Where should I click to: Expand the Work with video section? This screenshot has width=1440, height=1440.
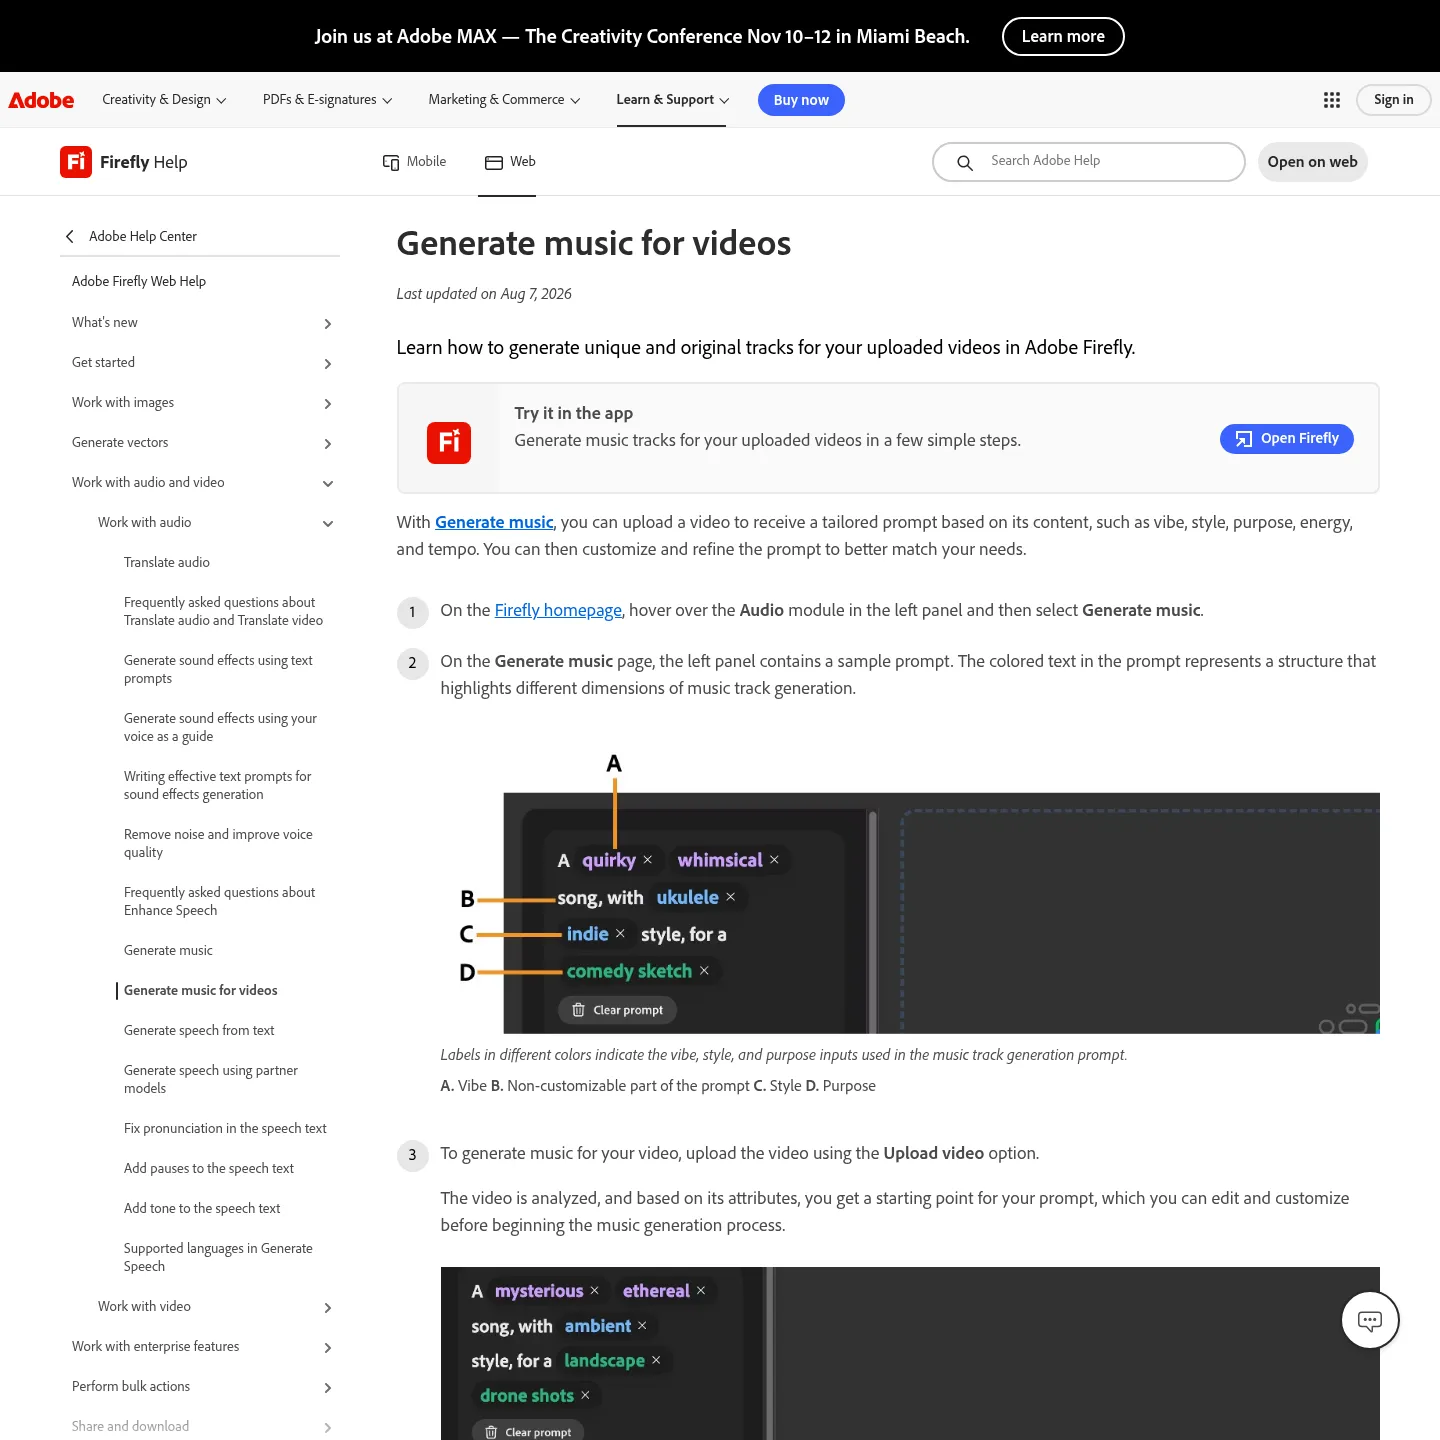click(328, 1307)
